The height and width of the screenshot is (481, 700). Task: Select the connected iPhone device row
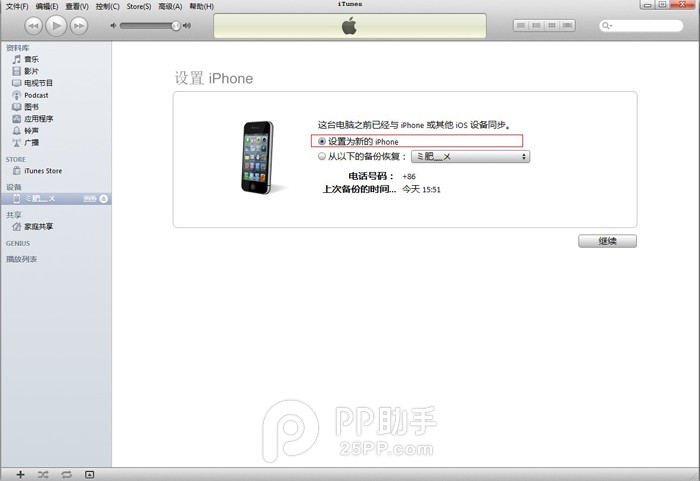click(56, 199)
